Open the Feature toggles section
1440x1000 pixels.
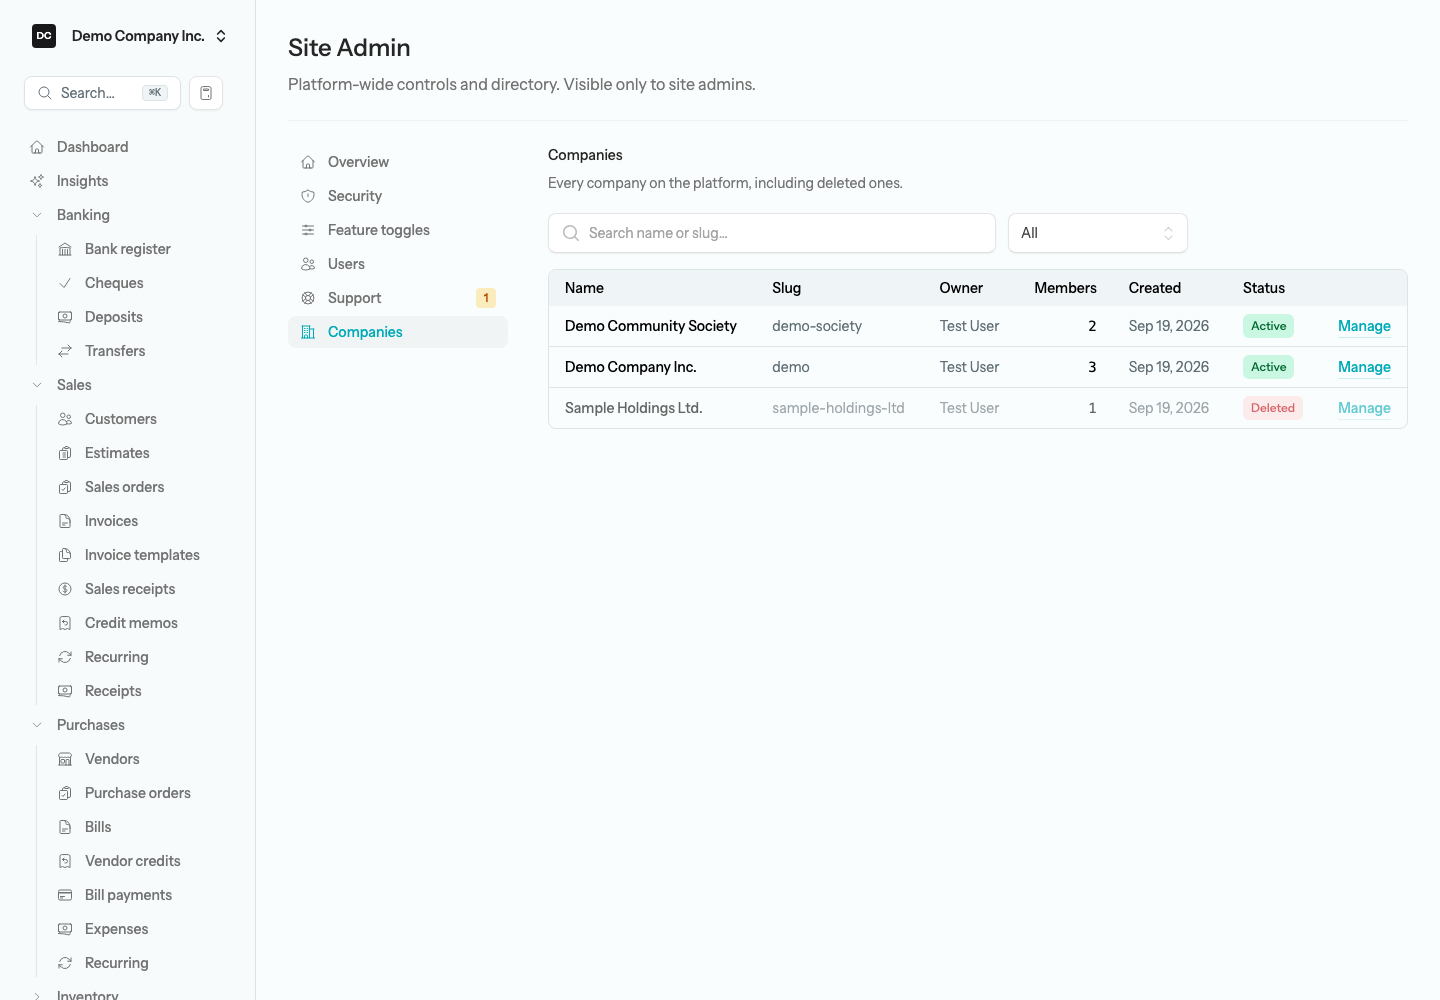[398, 230]
